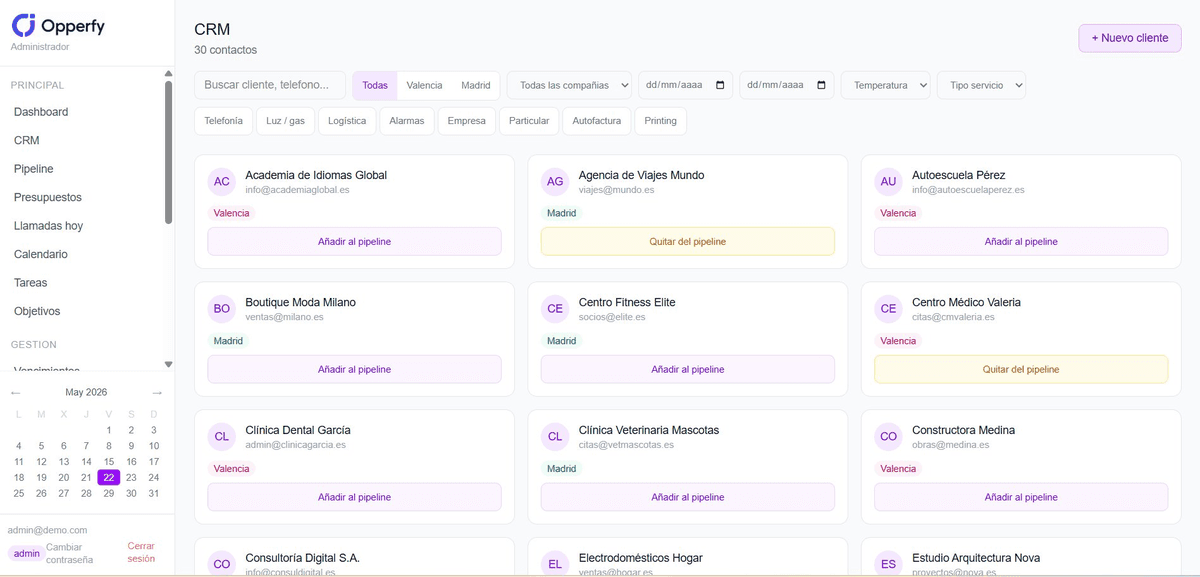Toggle the Autofactura filter chip

pyautogui.click(x=597, y=121)
